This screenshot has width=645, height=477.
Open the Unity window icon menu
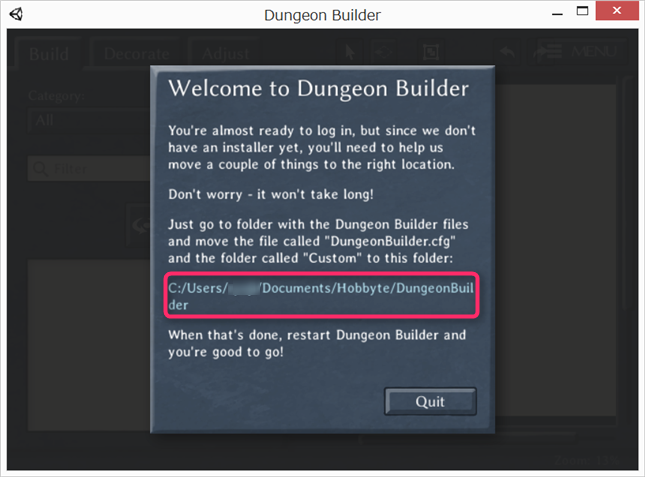tap(16, 14)
